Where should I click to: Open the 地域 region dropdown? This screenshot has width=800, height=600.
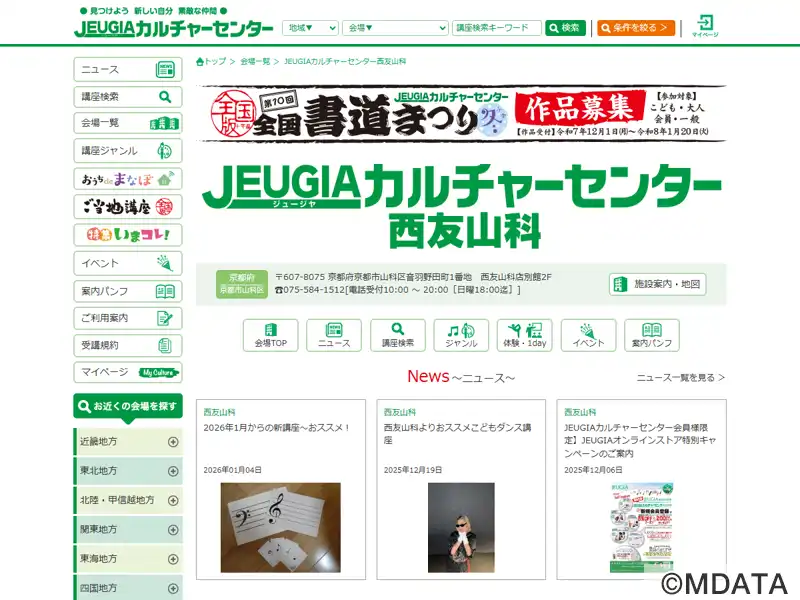[x=310, y=28]
